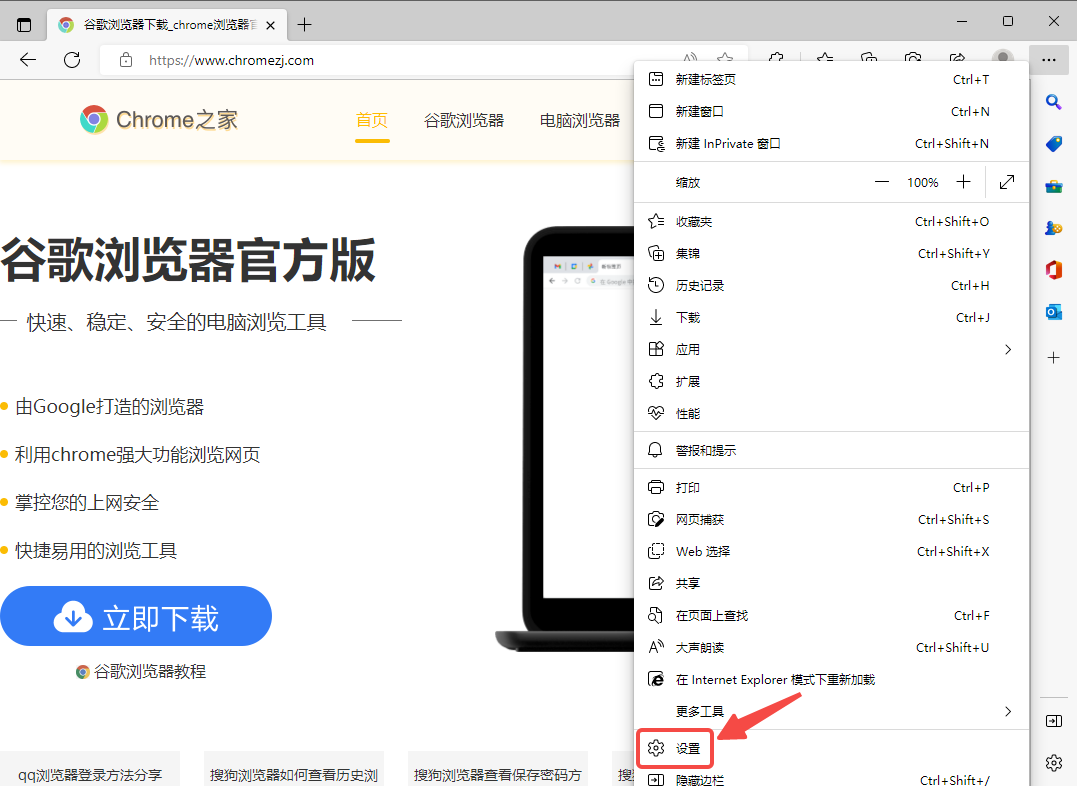Open 设置 from the menu

pyautogui.click(x=831, y=748)
